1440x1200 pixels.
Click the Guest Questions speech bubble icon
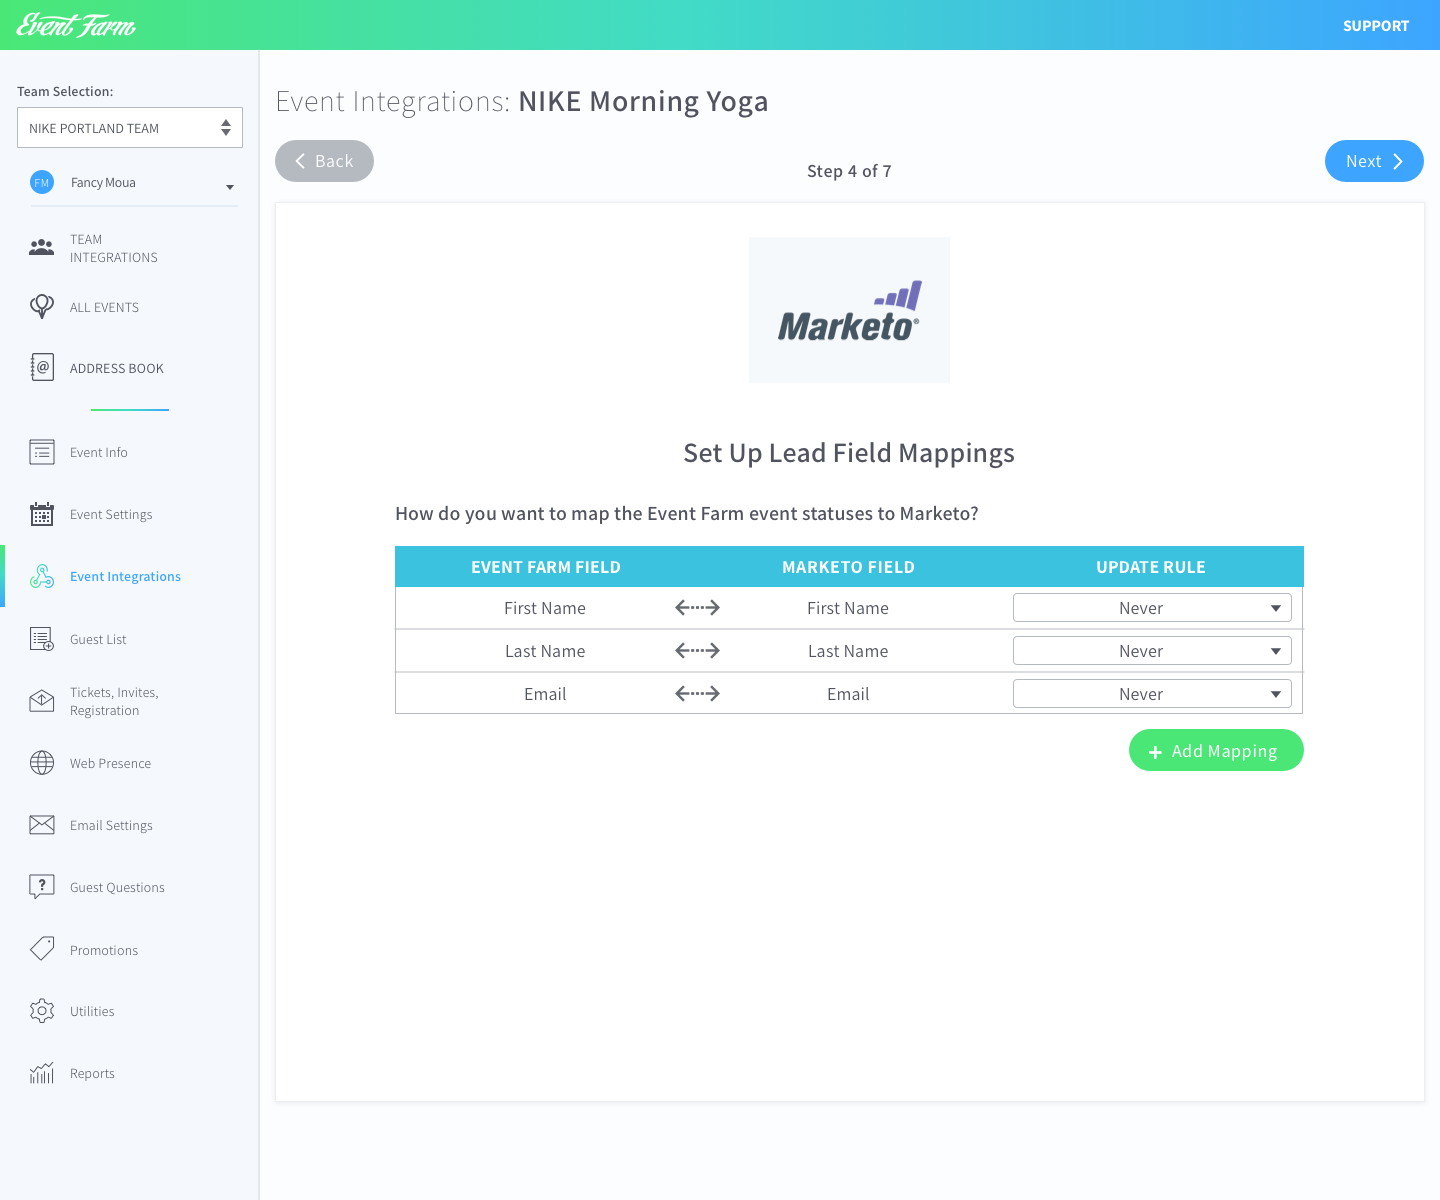click(42, 887)
